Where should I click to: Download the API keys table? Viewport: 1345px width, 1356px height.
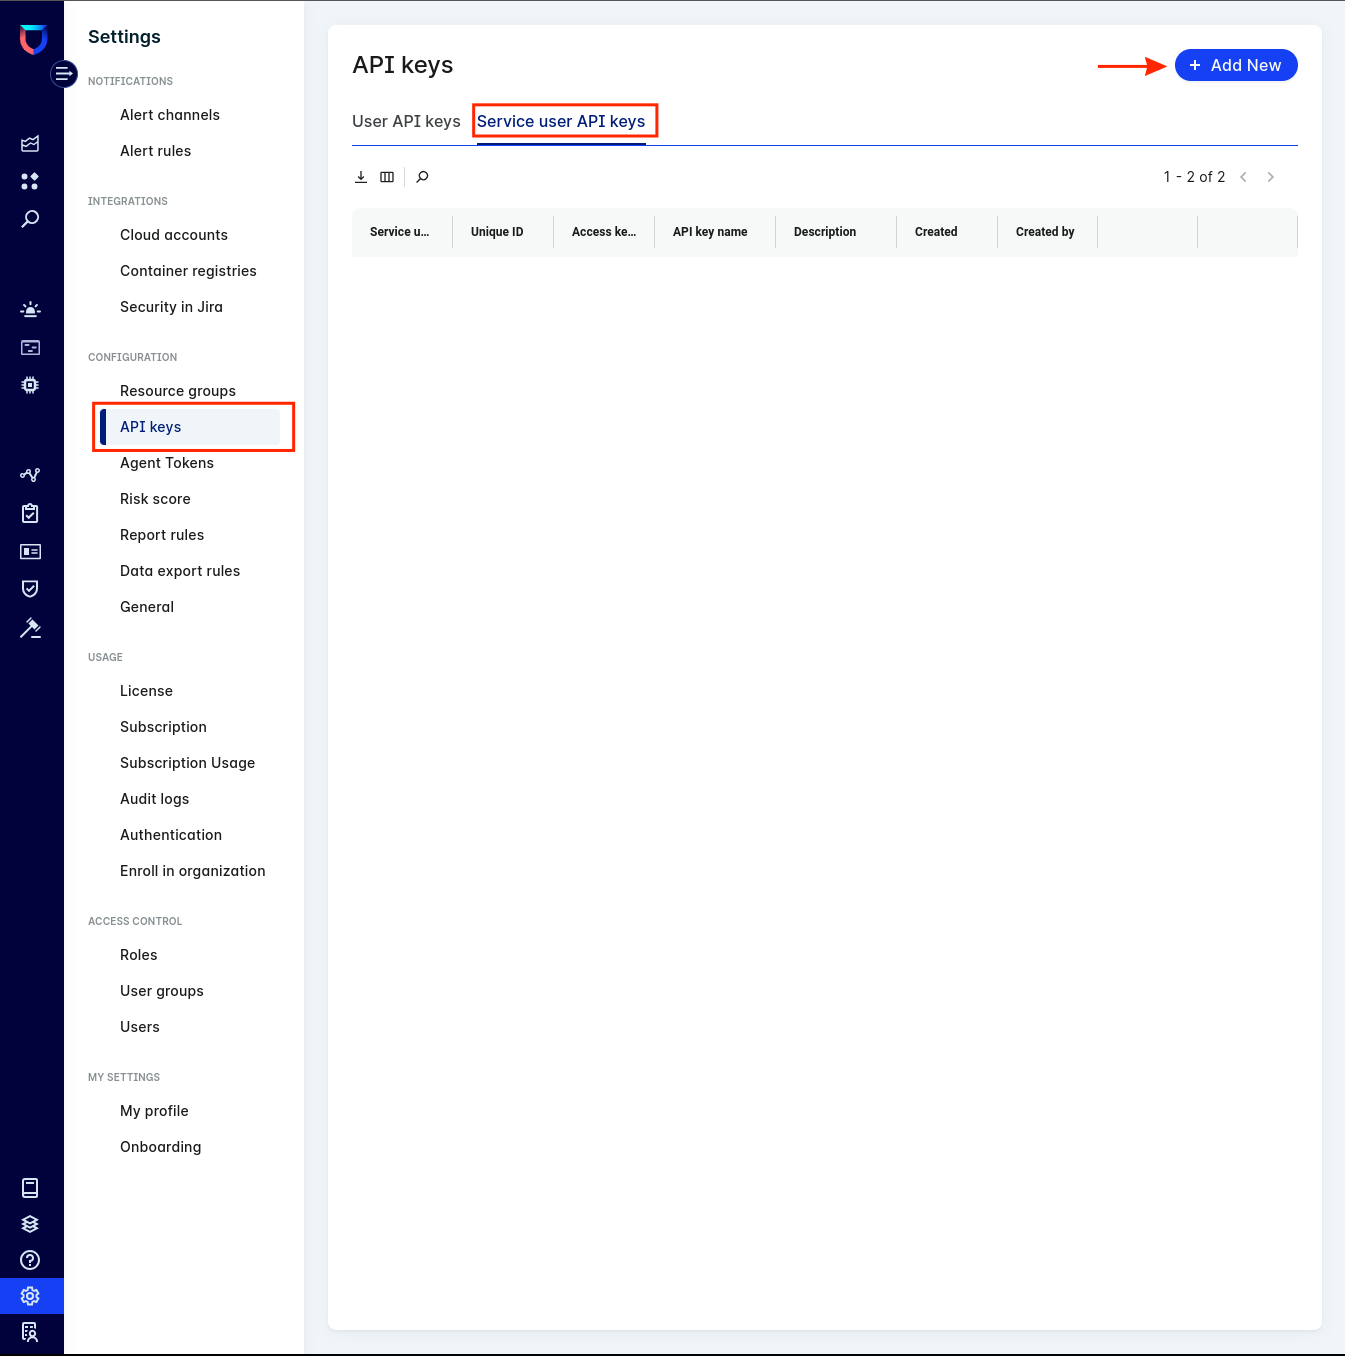pos(361,177)
